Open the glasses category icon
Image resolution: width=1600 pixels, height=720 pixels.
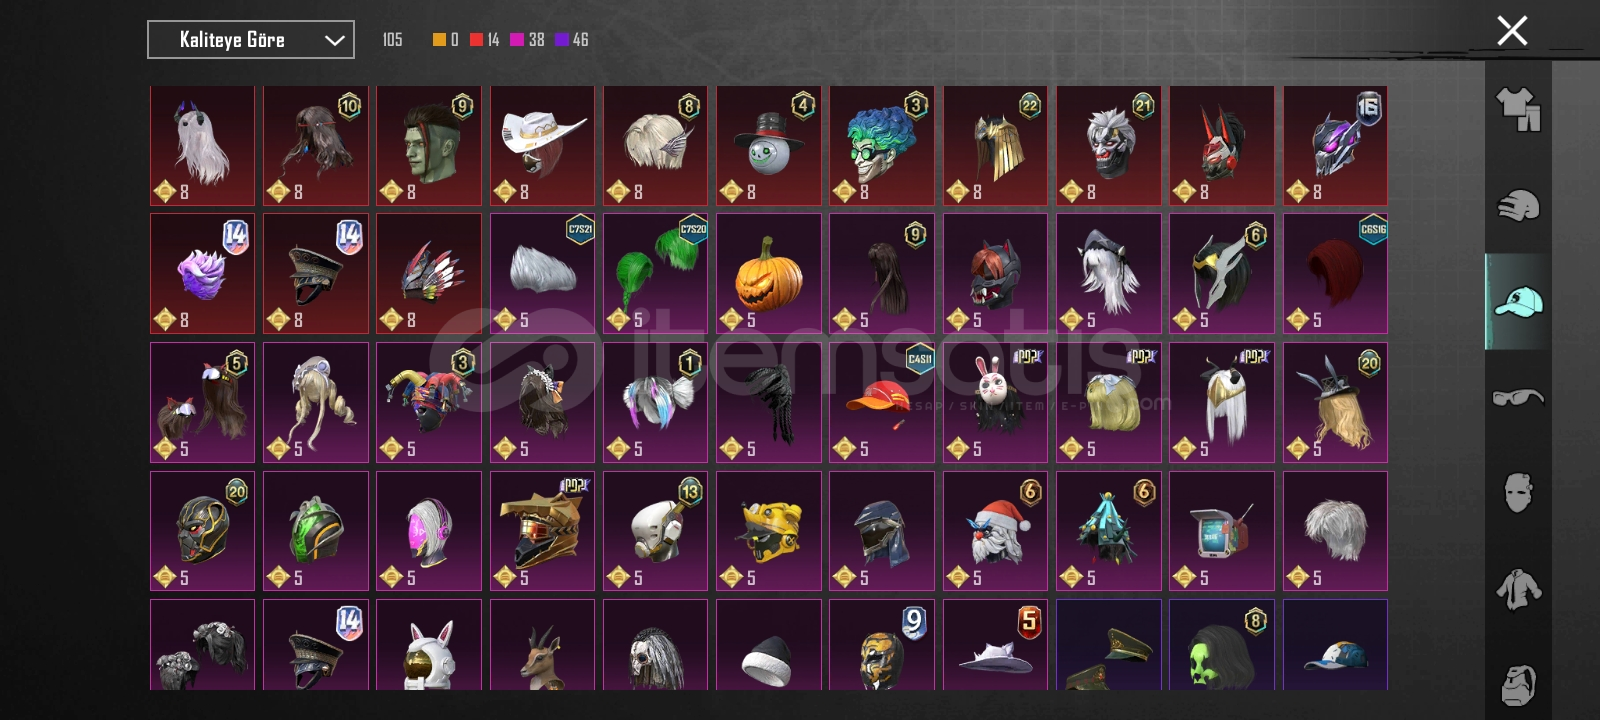pyautogui.click(x=1518, y=397)
